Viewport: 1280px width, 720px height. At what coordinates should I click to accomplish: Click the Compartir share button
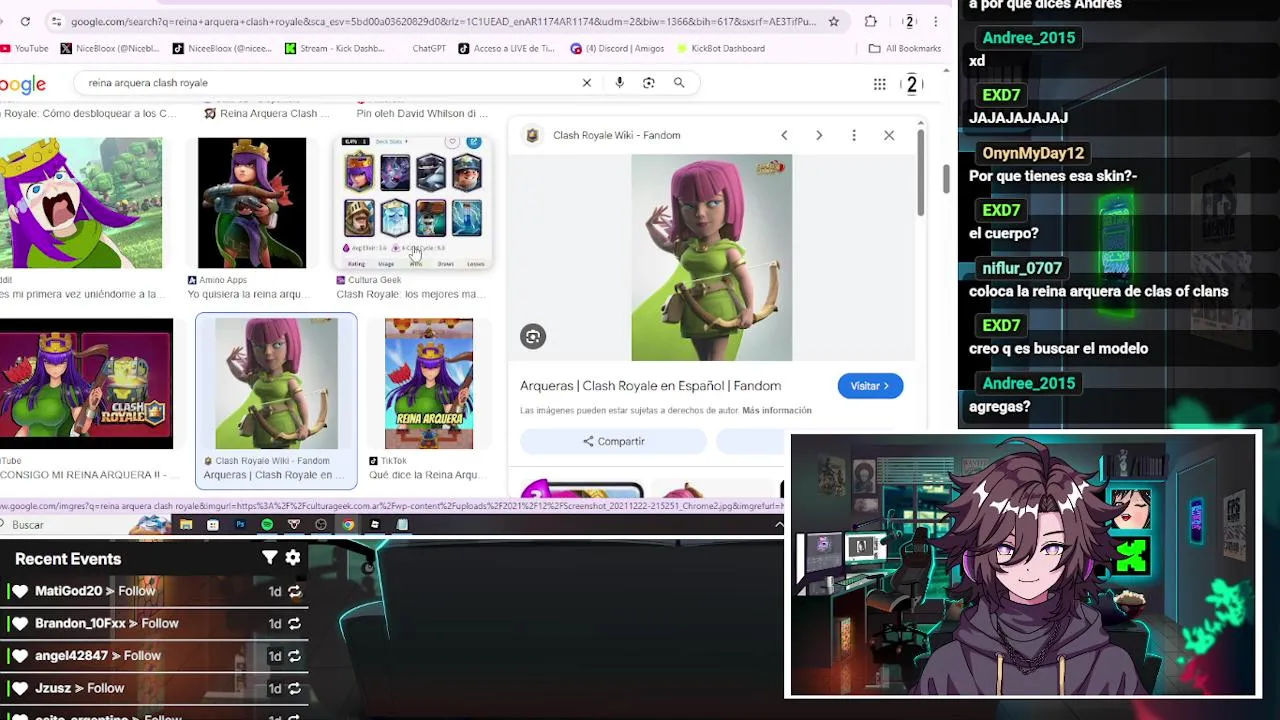[613, 441]
